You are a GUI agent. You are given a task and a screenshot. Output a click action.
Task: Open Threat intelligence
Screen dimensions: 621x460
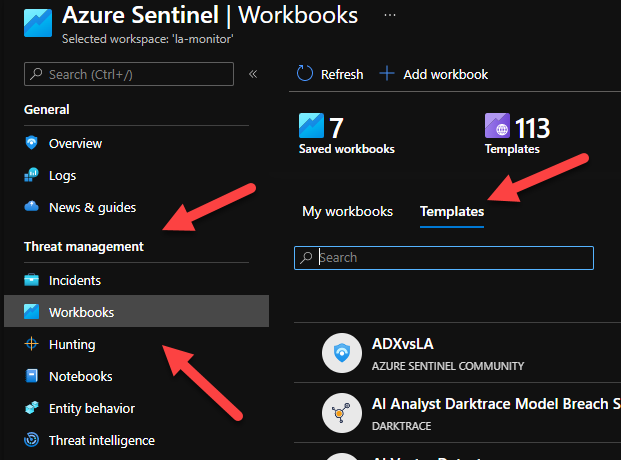pos(102,441)
